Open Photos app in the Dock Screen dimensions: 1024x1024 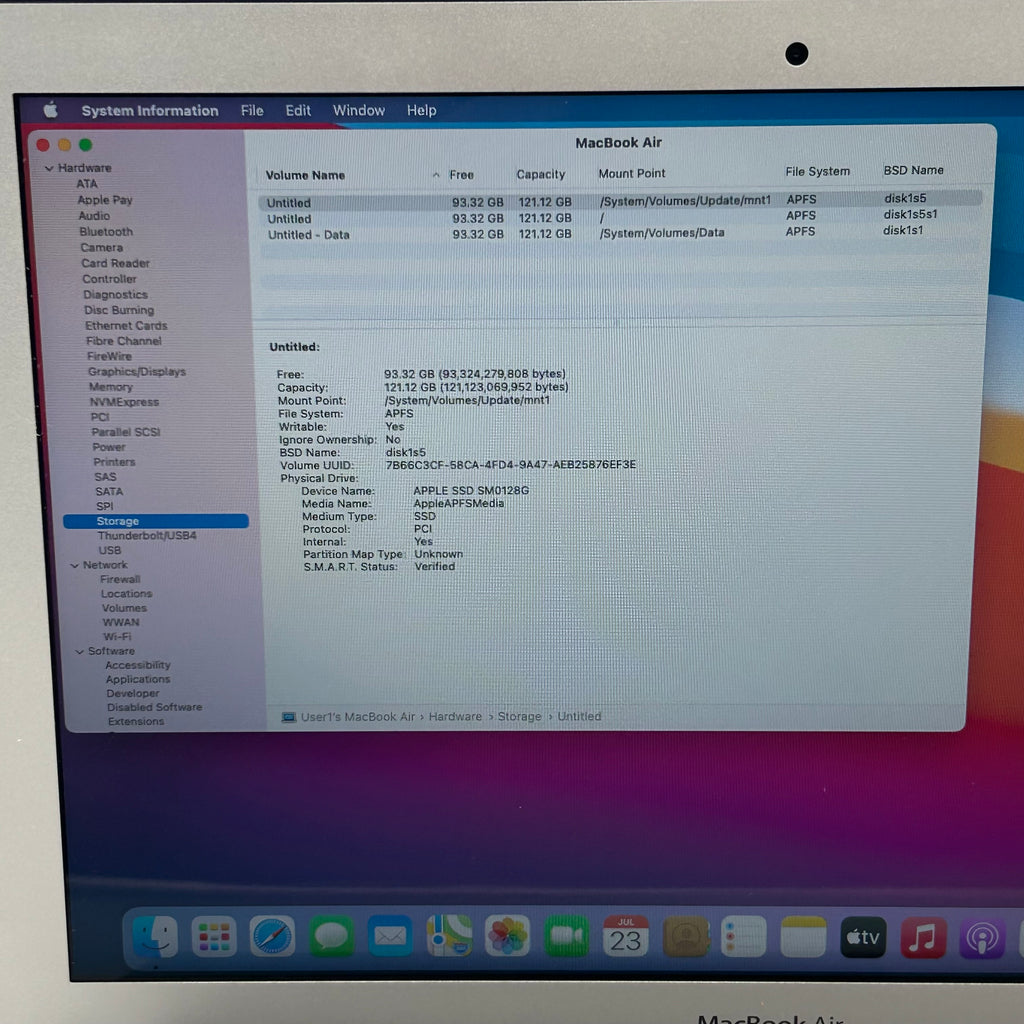coord(507,936)
